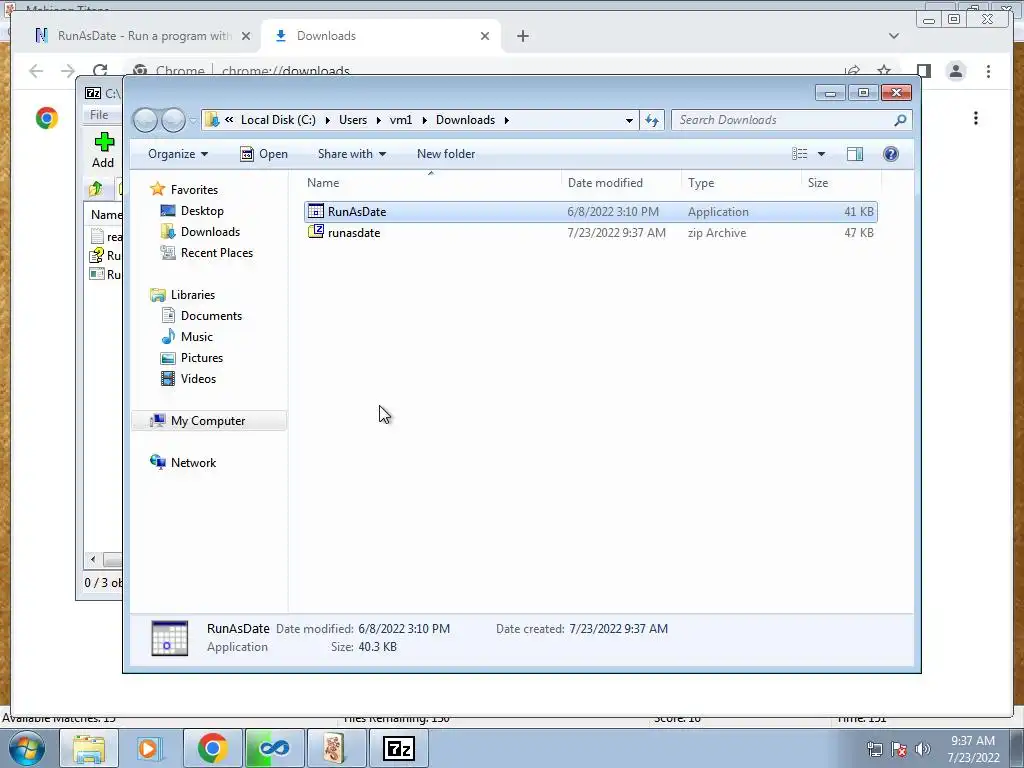Open the view options dropdown arrow
Screen dimensions: 1024x768
click(822, 154)
